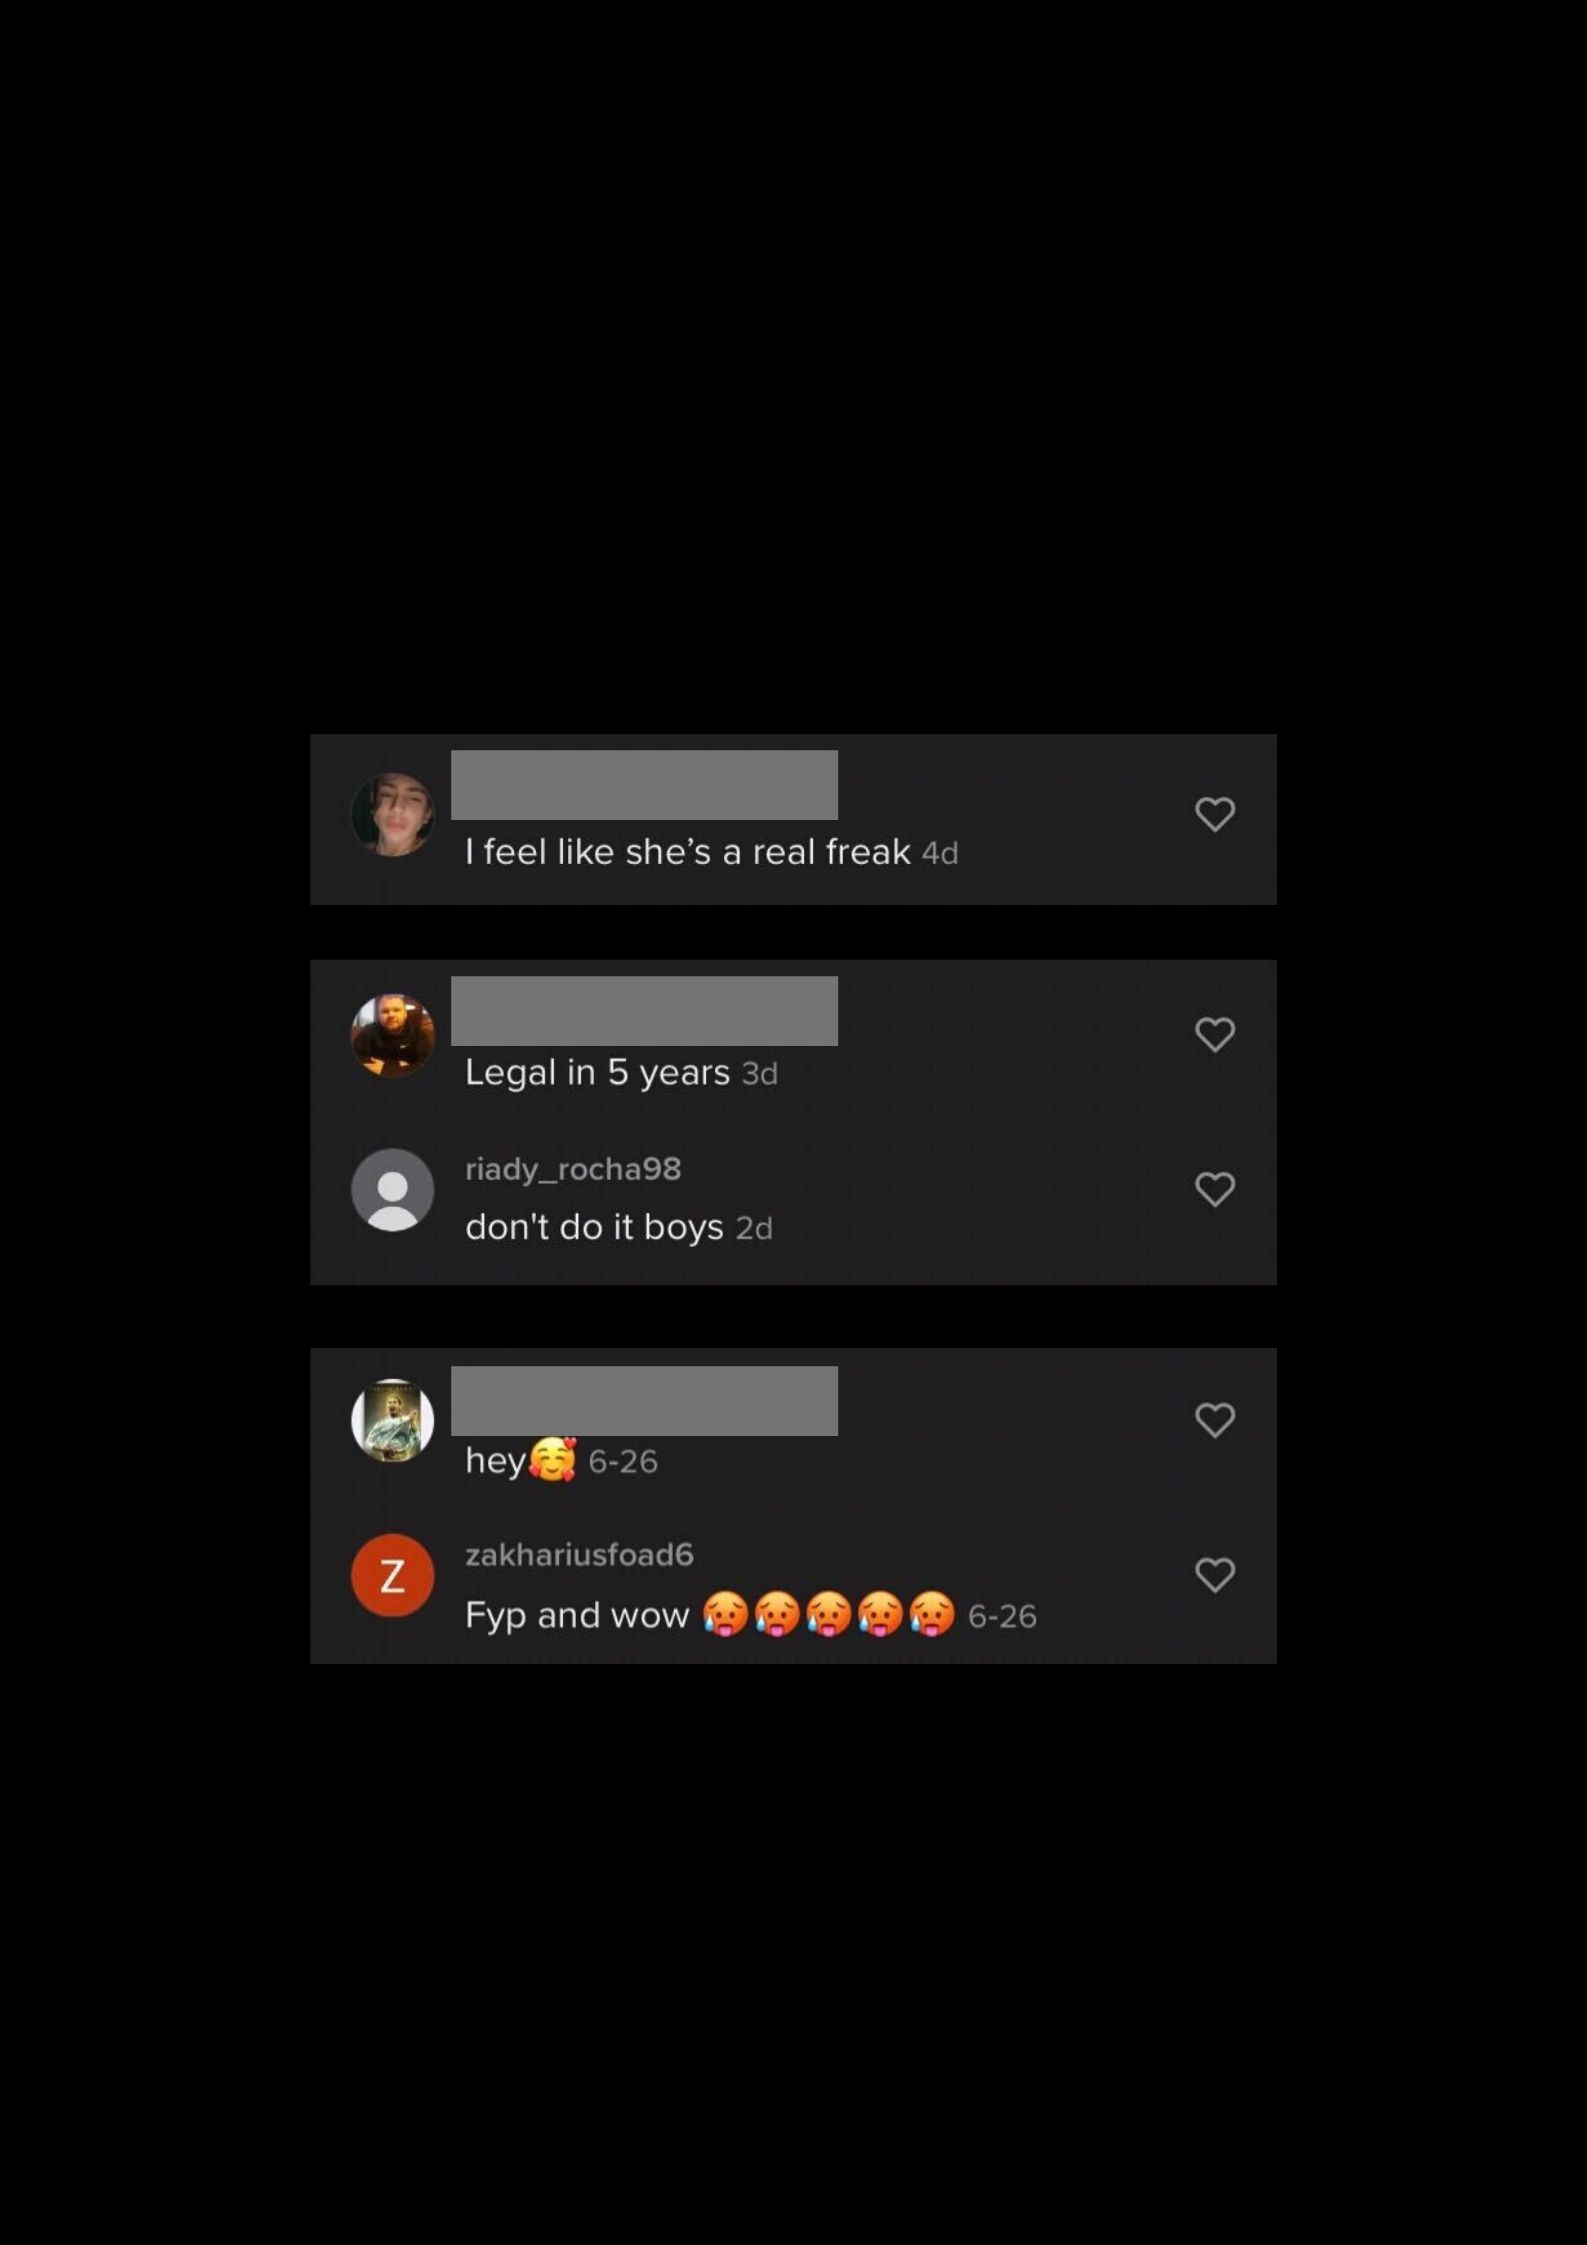Like the "real freak" comment heart
1587x2245 pixels.
click(1215, 814)
